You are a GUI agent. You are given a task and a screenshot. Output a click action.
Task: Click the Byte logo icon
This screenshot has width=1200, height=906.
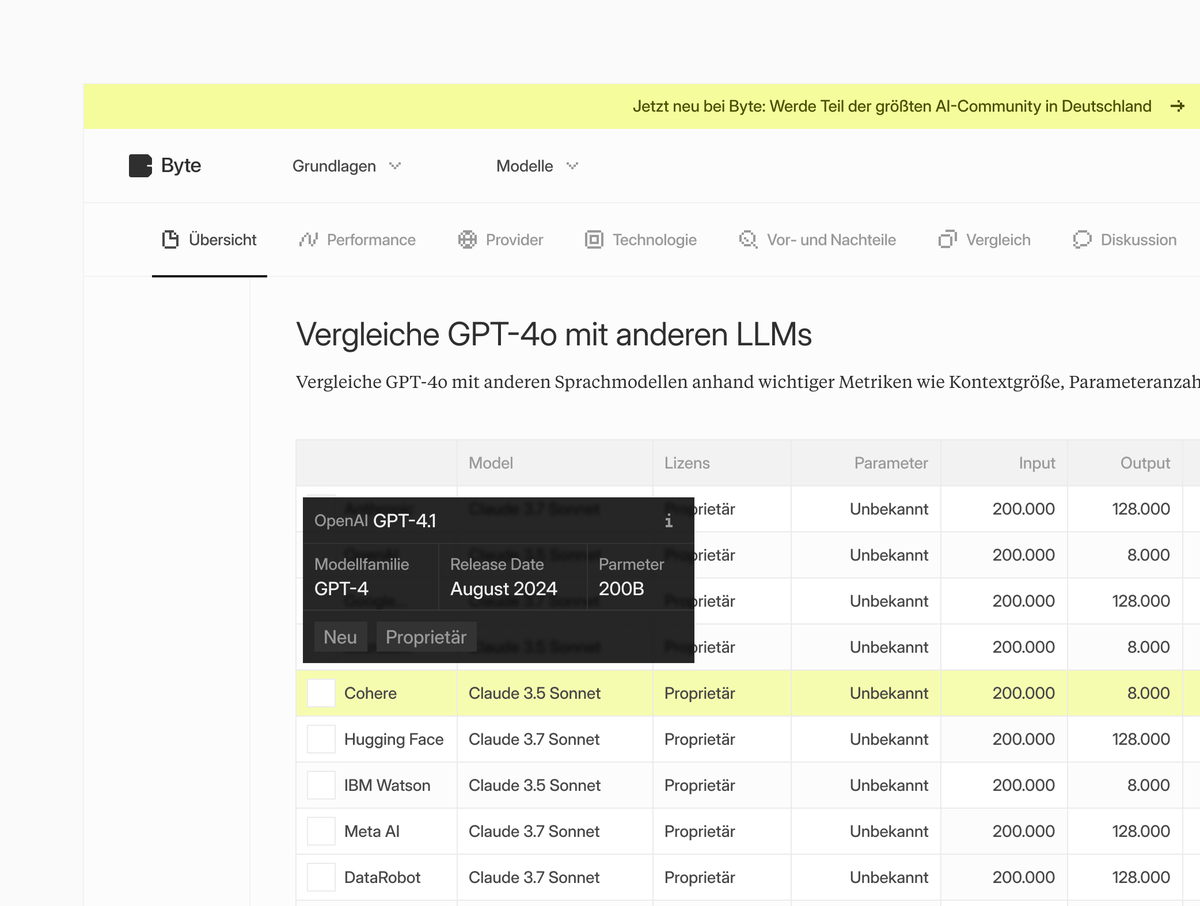140,166
